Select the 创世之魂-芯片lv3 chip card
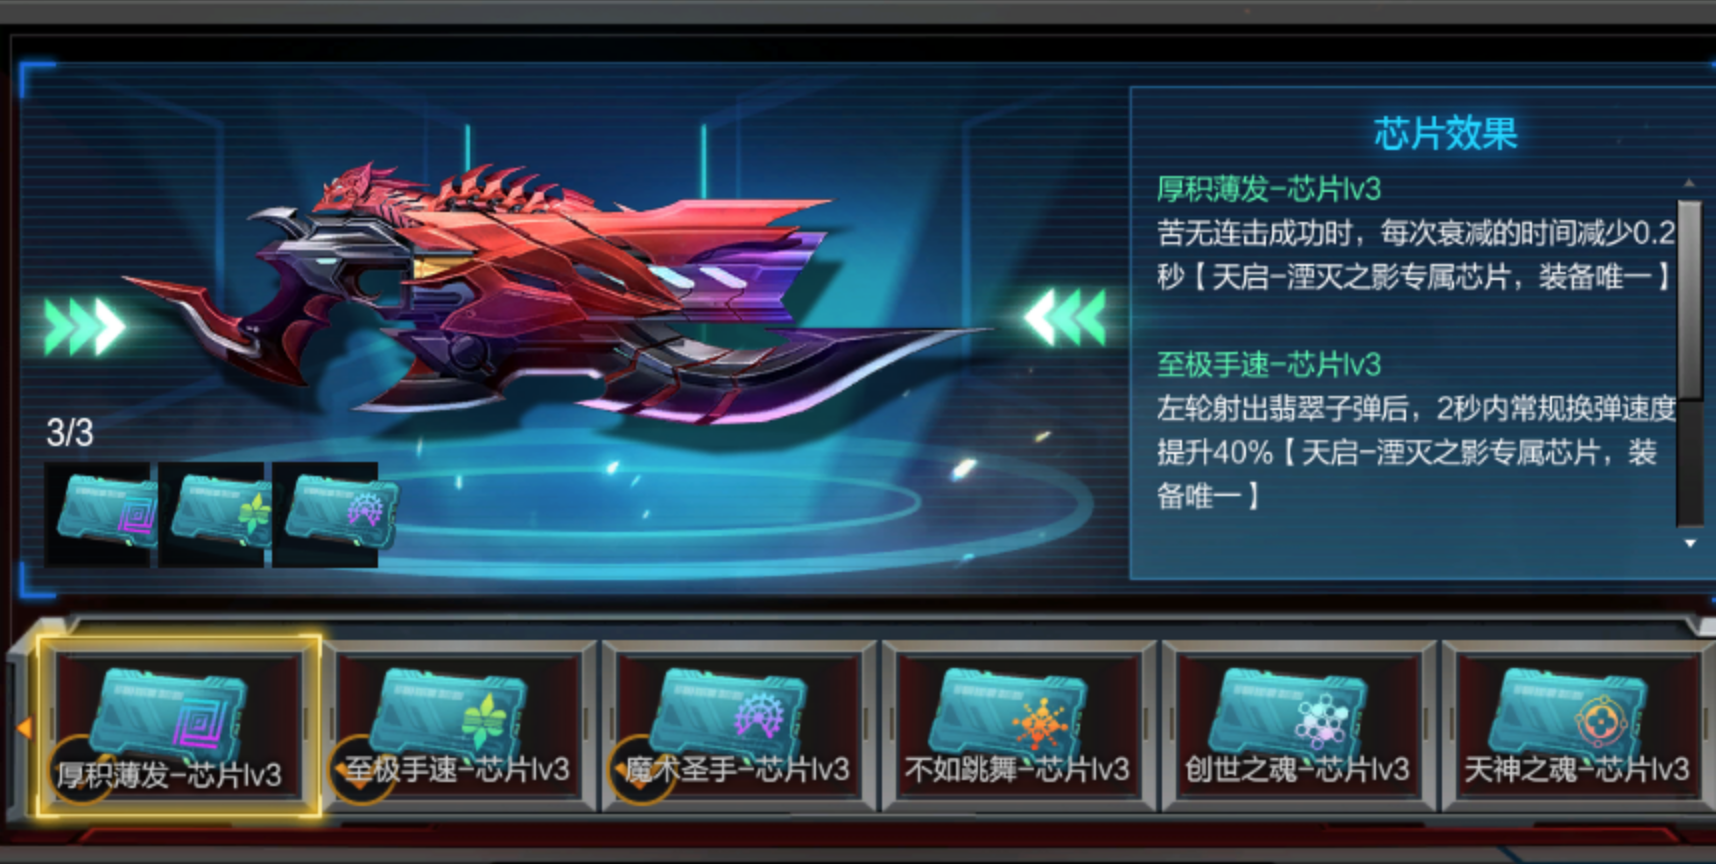Screen dimensions: 1716x864 tap(1299, 726)
